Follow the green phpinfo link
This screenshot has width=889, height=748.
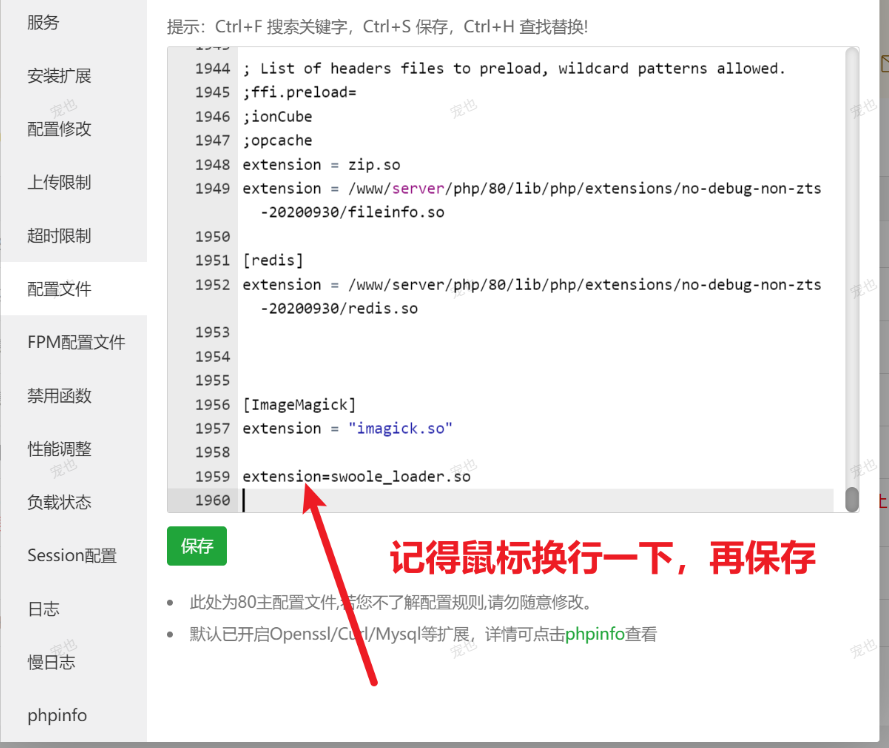(x=595, y=633)
